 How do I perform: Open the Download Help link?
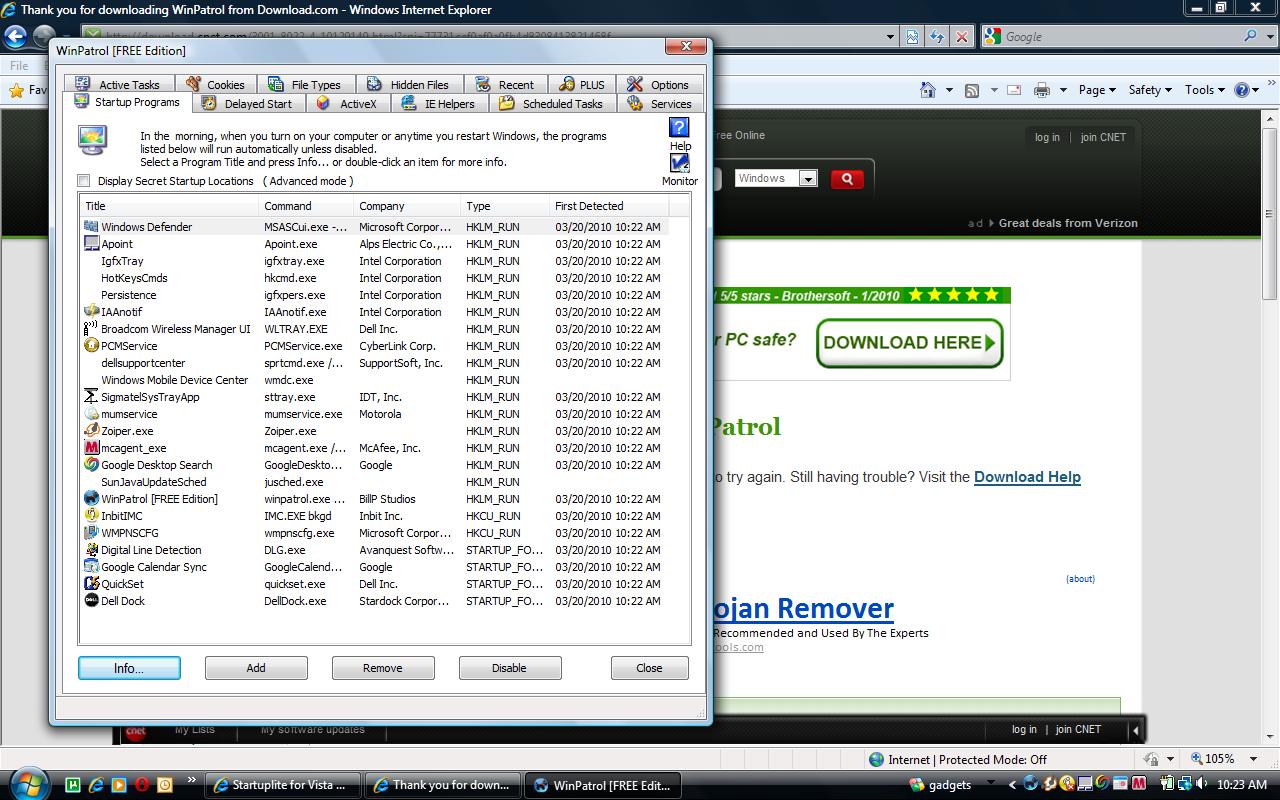(1027, 477)
